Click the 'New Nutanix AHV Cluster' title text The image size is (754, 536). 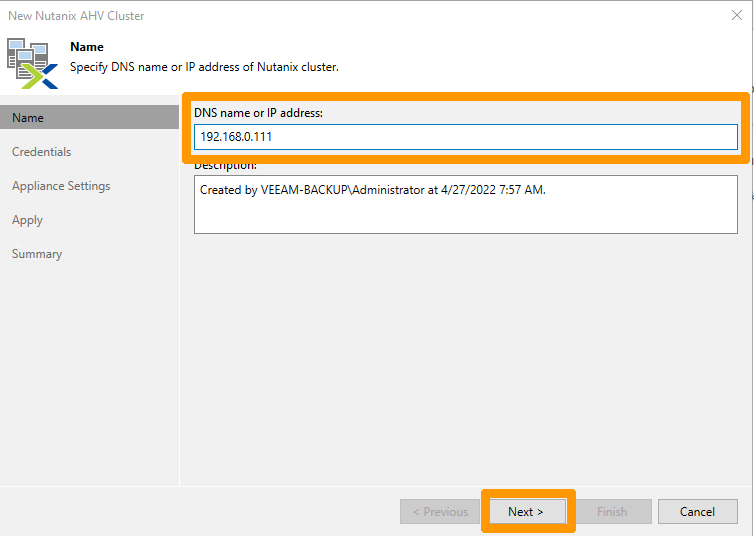coord(76,16)
